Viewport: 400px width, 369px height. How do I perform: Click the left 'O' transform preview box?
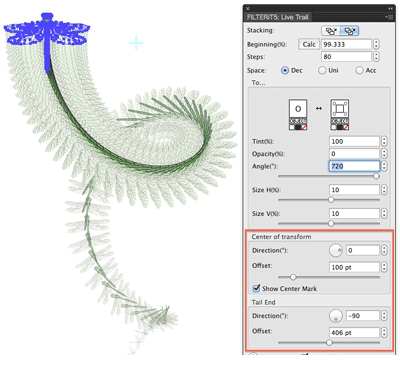coord(298,114)
